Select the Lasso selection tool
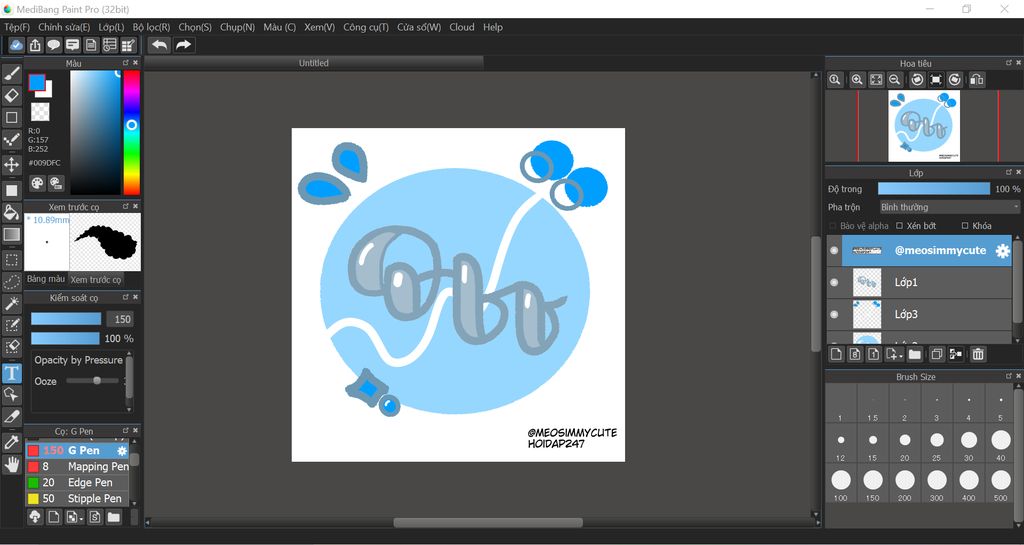The height and width of the screenshot is (545, 1024). [x=12, y=282]
